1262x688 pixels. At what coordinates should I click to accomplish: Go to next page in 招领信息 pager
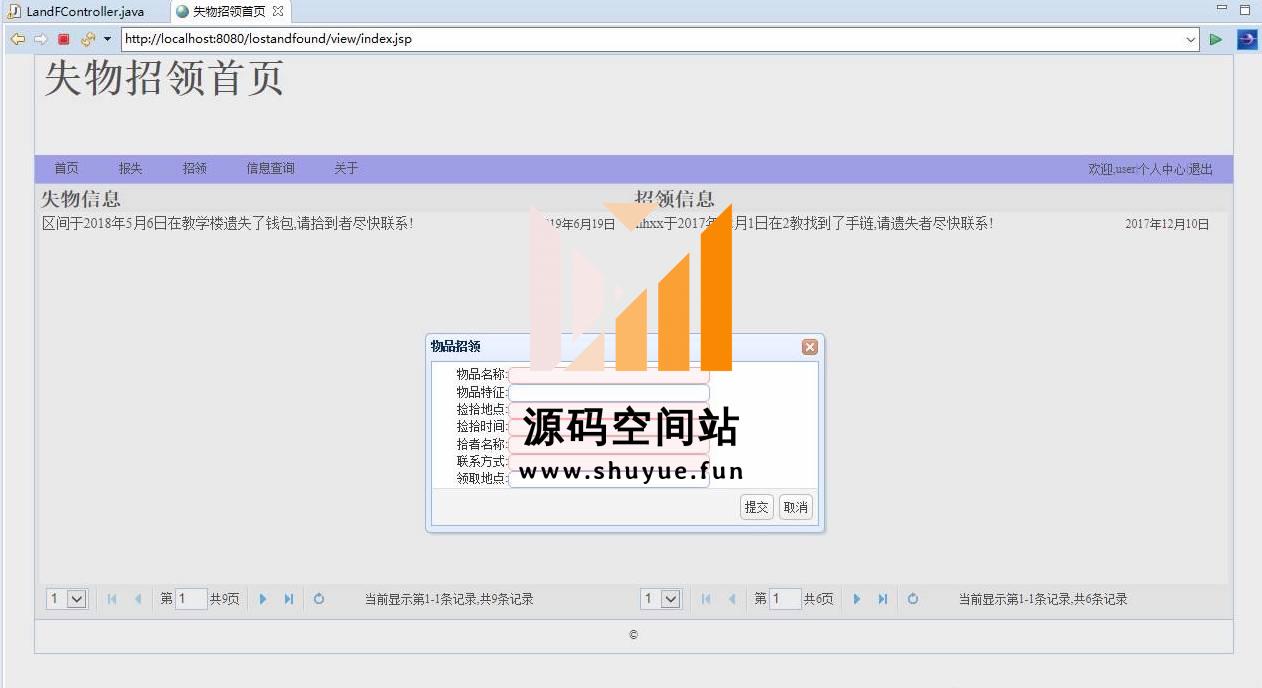[x=857, y=599]
